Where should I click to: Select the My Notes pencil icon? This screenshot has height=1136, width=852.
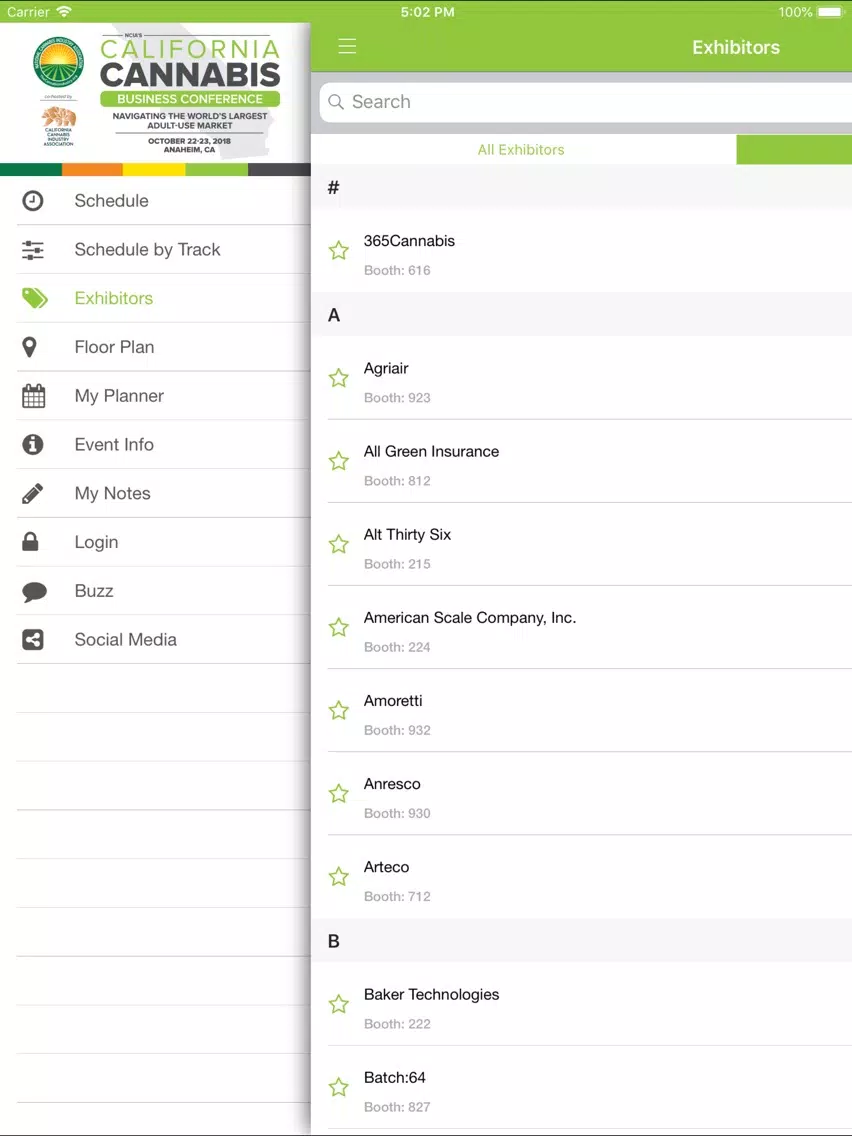pos(33,493)
